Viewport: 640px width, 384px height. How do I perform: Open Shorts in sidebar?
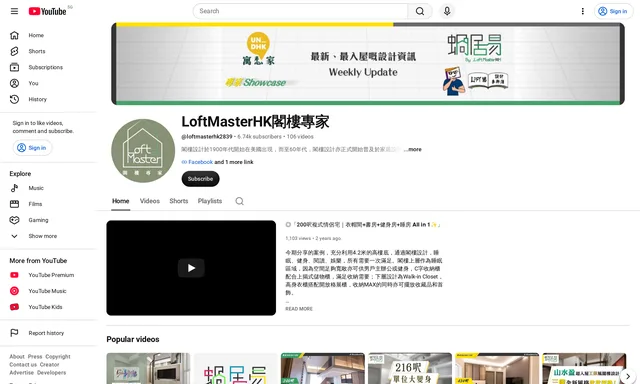[x=48, y=51]
